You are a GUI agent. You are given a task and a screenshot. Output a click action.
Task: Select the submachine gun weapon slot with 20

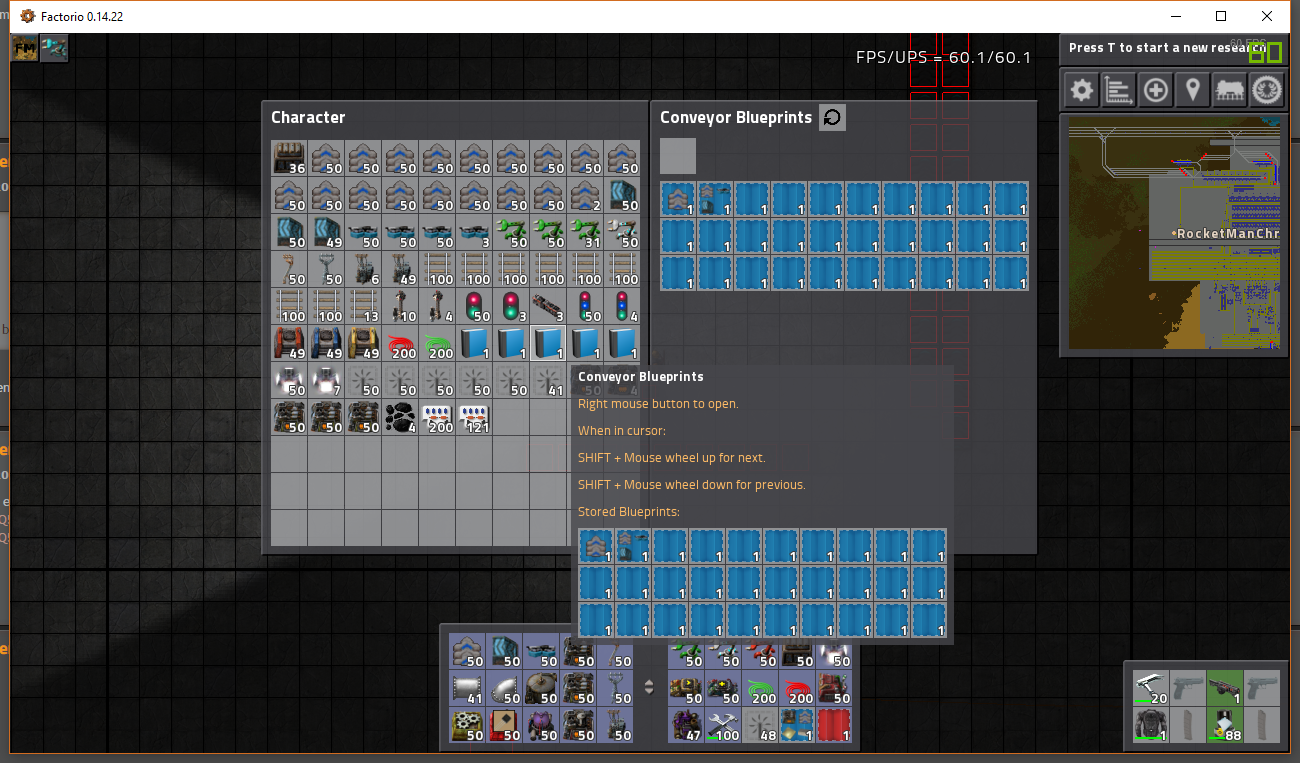point(1151,688)
